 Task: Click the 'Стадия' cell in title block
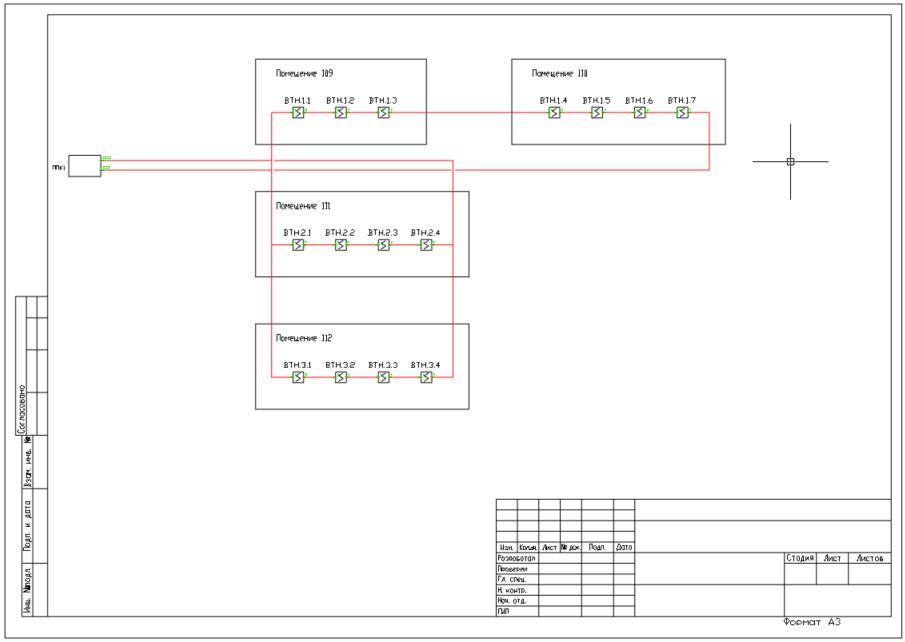pos(800,557)
